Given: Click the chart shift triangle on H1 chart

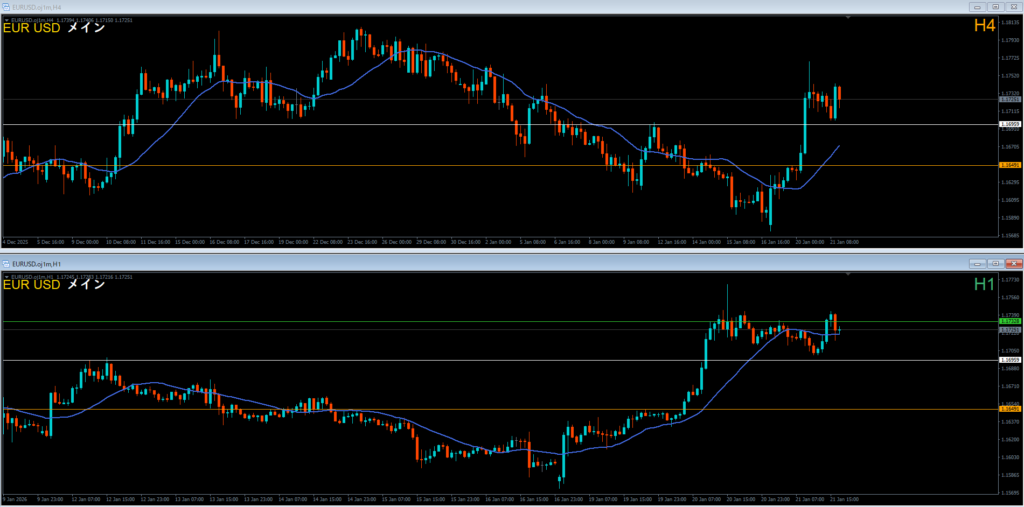Looking at the screenshot, I should coord(850,275).
